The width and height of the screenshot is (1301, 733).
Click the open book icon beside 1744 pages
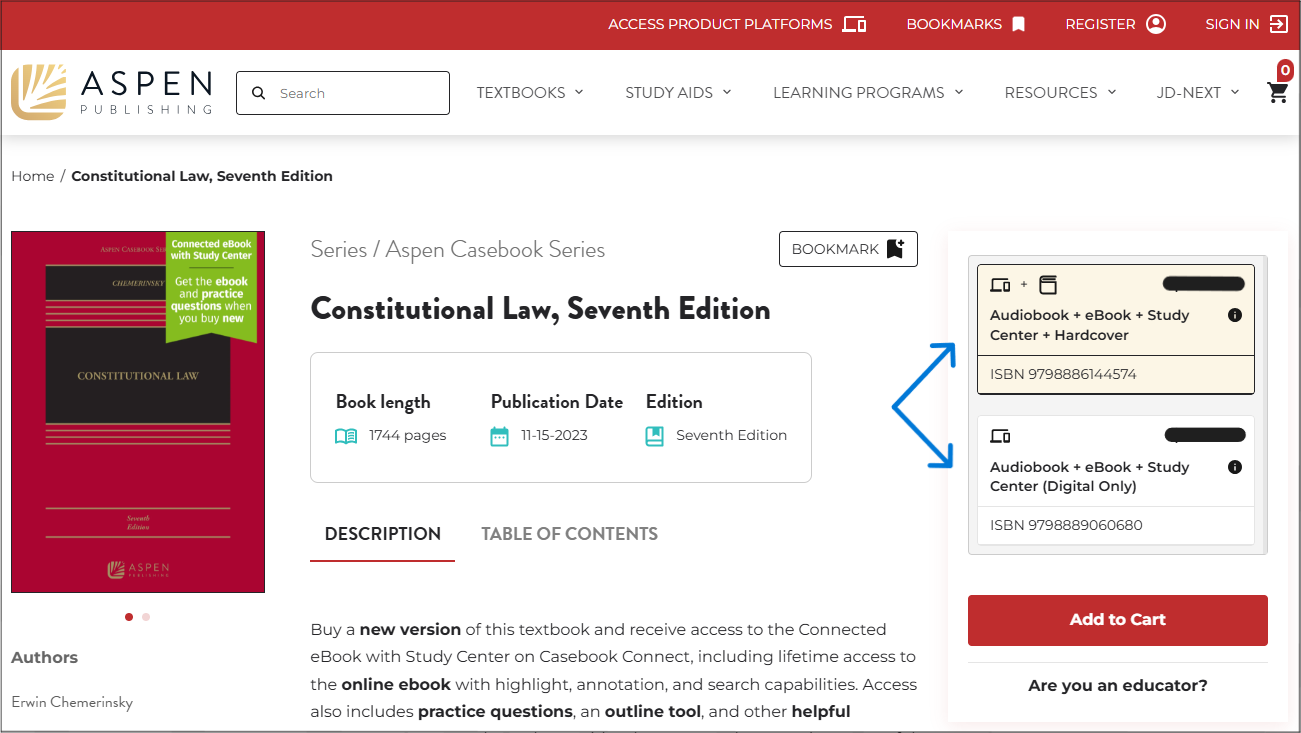tap(346, 436)
